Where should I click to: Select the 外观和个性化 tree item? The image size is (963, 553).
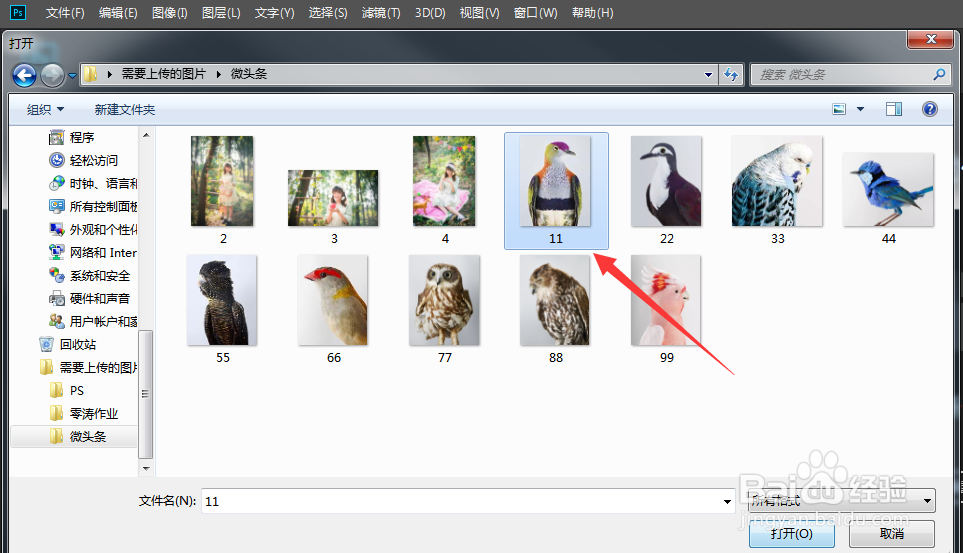(103, 229)
